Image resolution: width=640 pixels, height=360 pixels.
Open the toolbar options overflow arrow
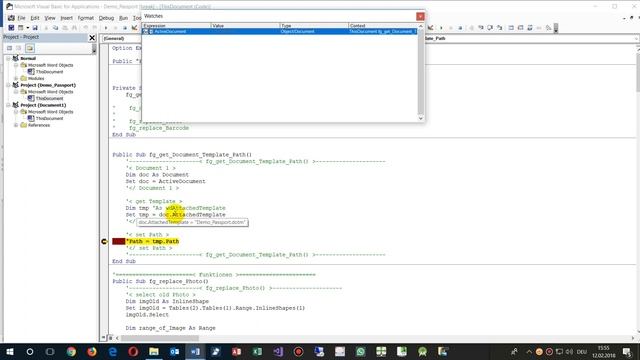point(556,28)
